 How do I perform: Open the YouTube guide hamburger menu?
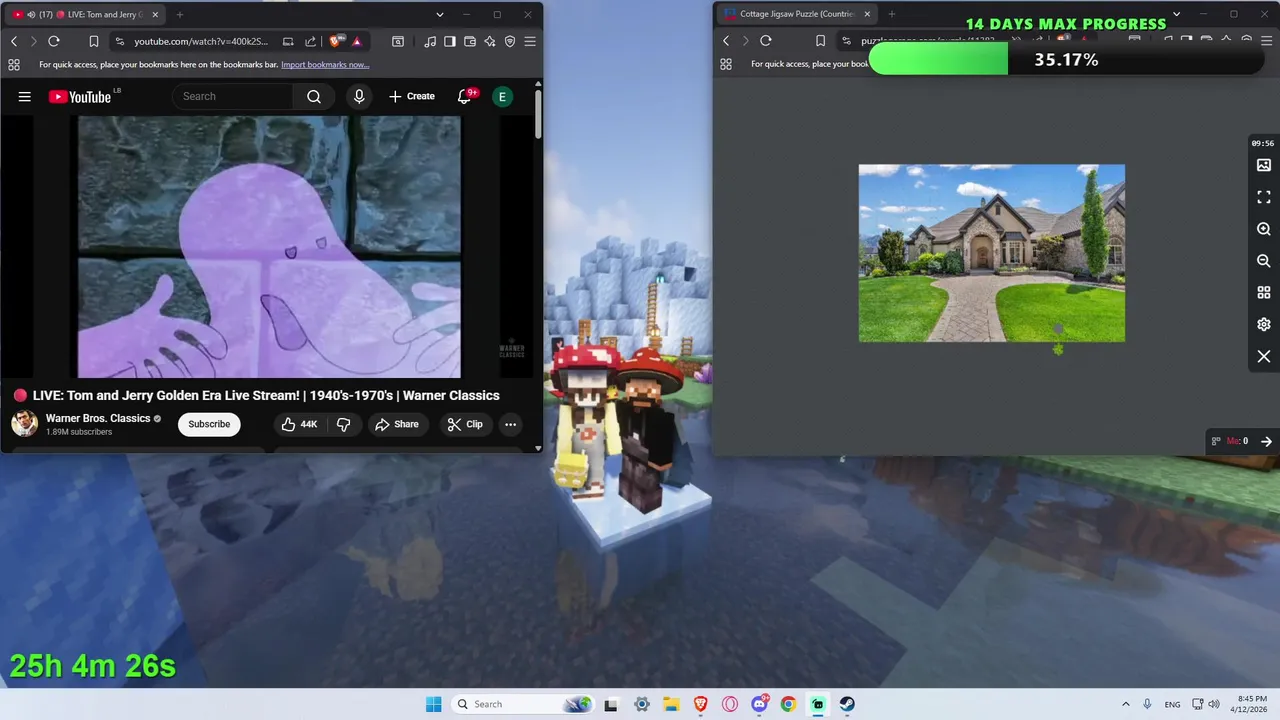[x=25, y=96]
